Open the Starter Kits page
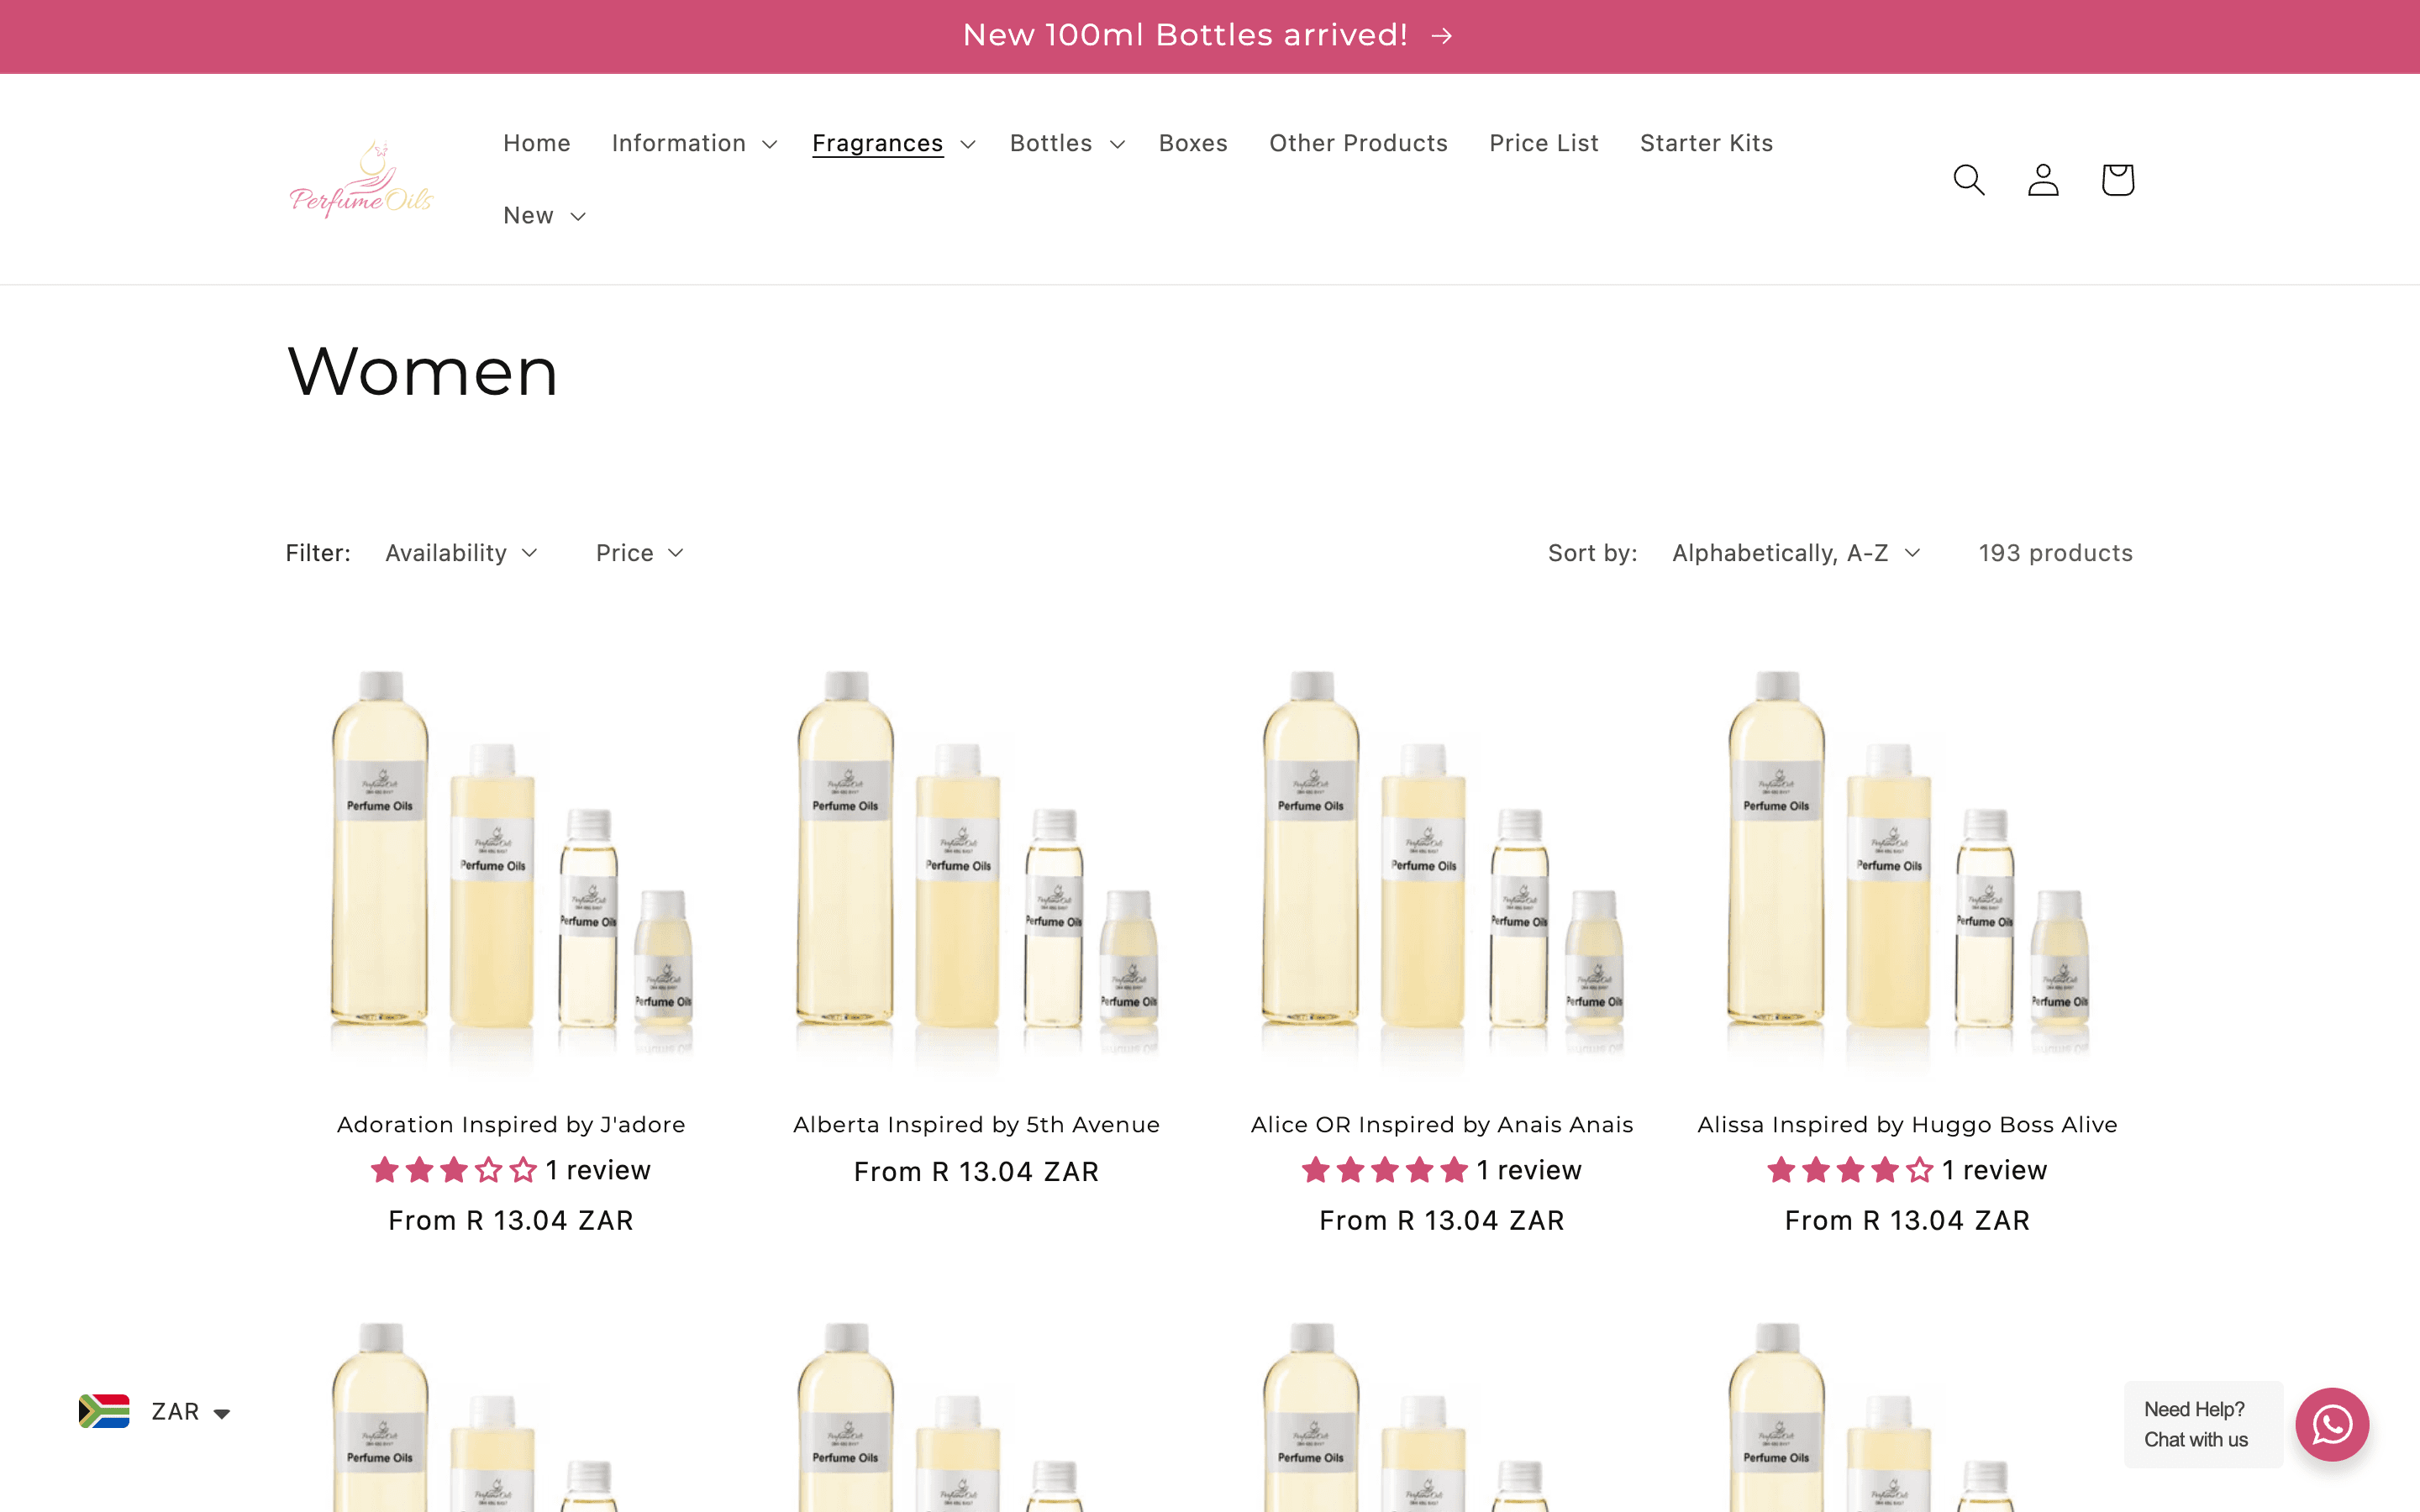The height and width of the screenshot is (1512, 2420). coord(1706,143)
